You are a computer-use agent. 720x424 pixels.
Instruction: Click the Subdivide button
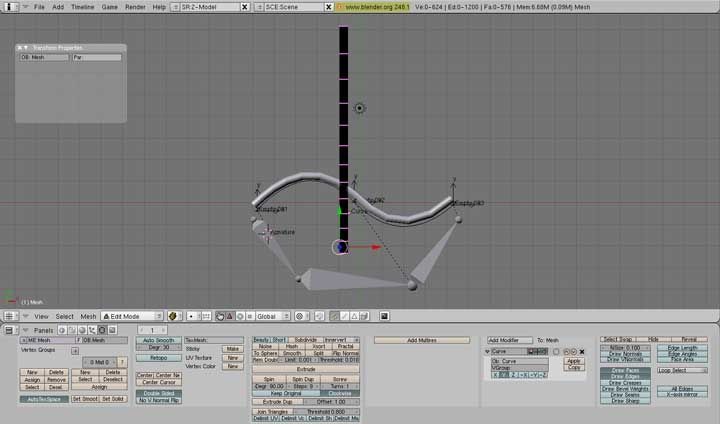[305, 340]
